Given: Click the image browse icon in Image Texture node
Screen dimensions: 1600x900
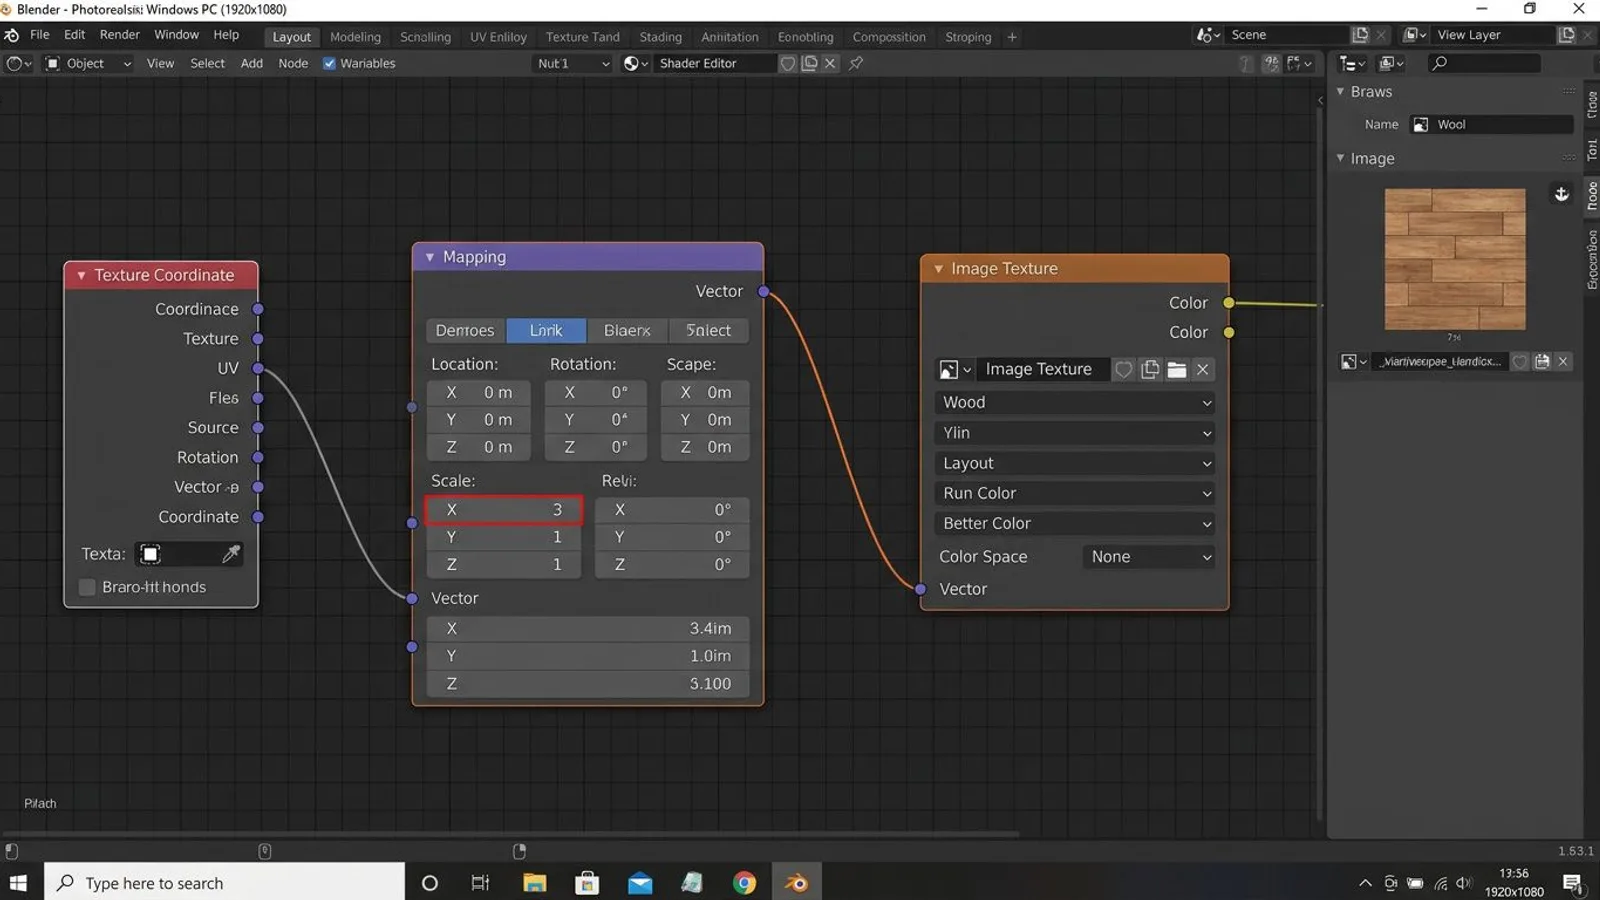Looking at the screenshot, I should pos(949,370).
